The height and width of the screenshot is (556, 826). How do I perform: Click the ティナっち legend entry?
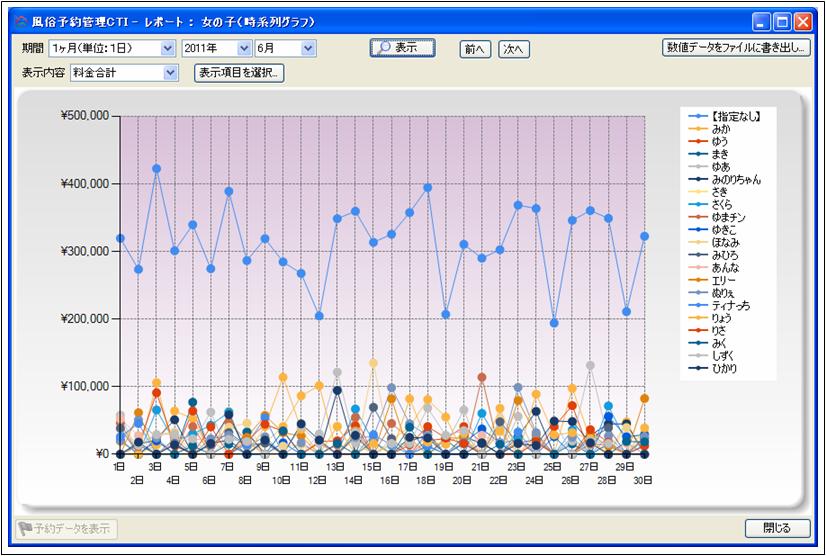click(x=730, y=305)
